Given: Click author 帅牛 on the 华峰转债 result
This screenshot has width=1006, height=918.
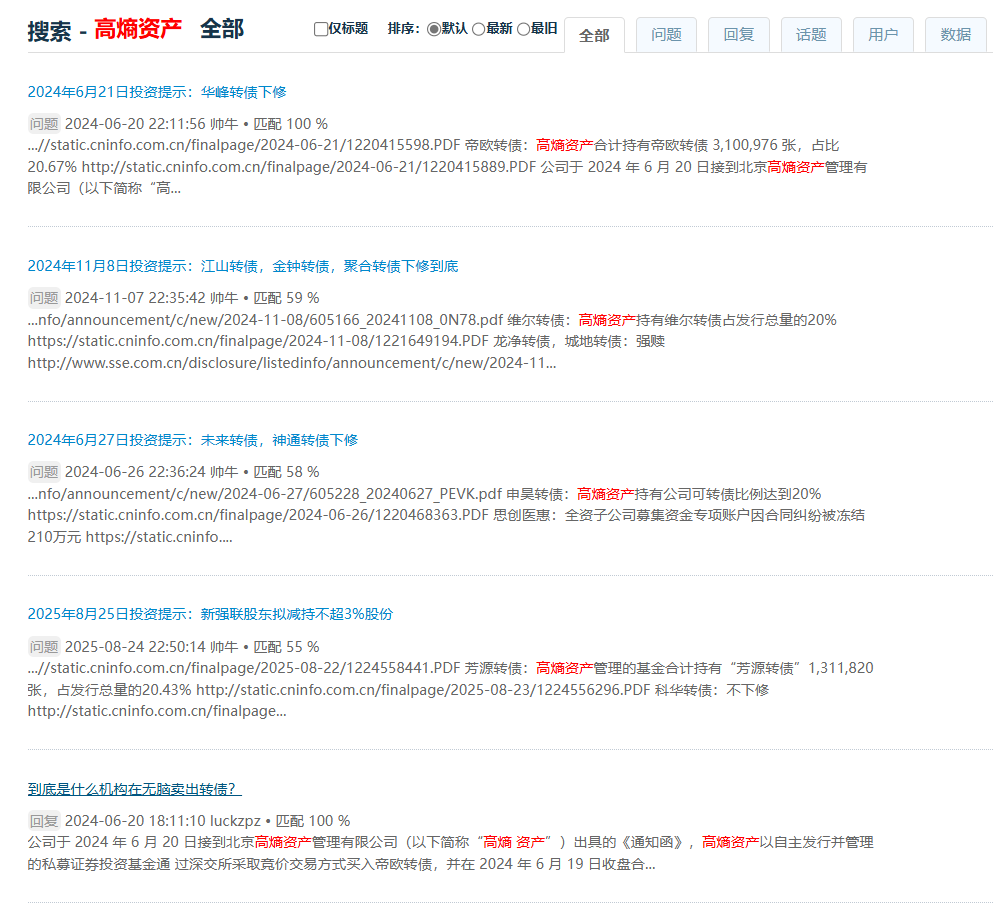Looking at the screenshot, I should [x=224, y=124].
